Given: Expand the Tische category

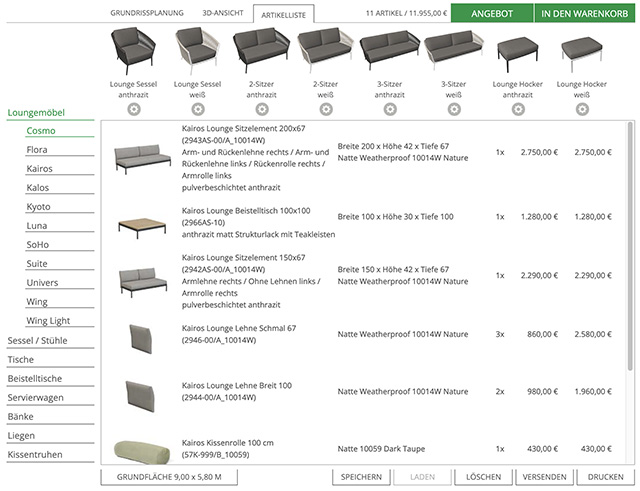Looking at the screenshot, I should click(x=20, y=359).
